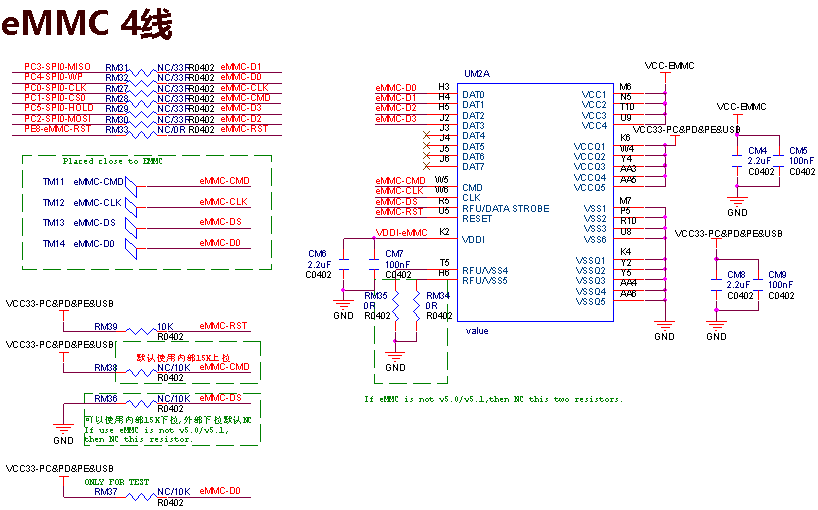Image resolution: width=818 pixels, height=510 pixels.
Task: Select the VDDI-eMMC net label
Action: (x=401, y=233)
